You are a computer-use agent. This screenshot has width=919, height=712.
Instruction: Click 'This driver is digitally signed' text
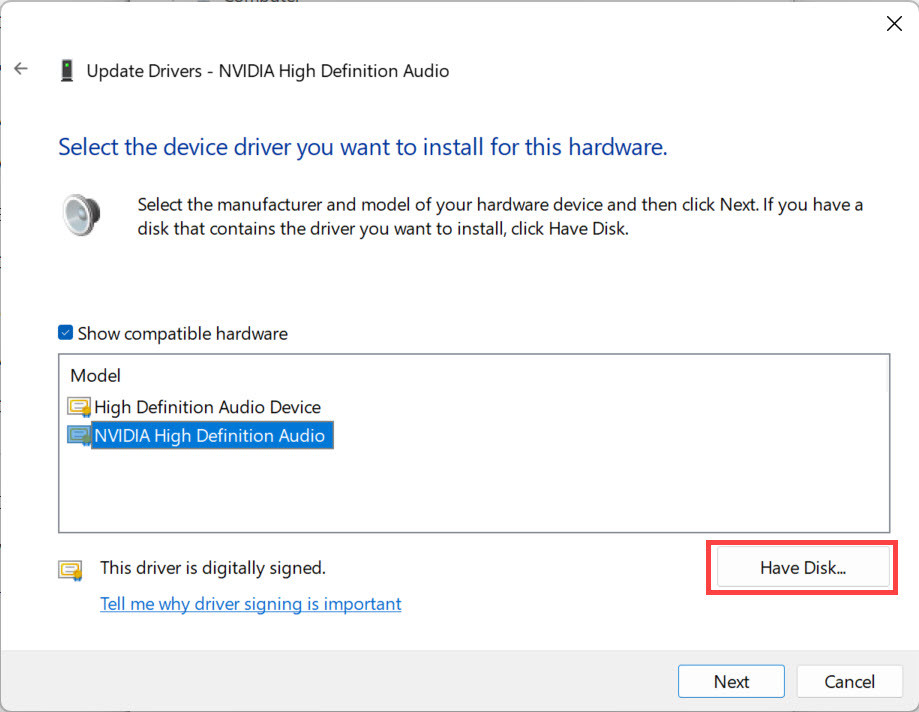point(213,568)
